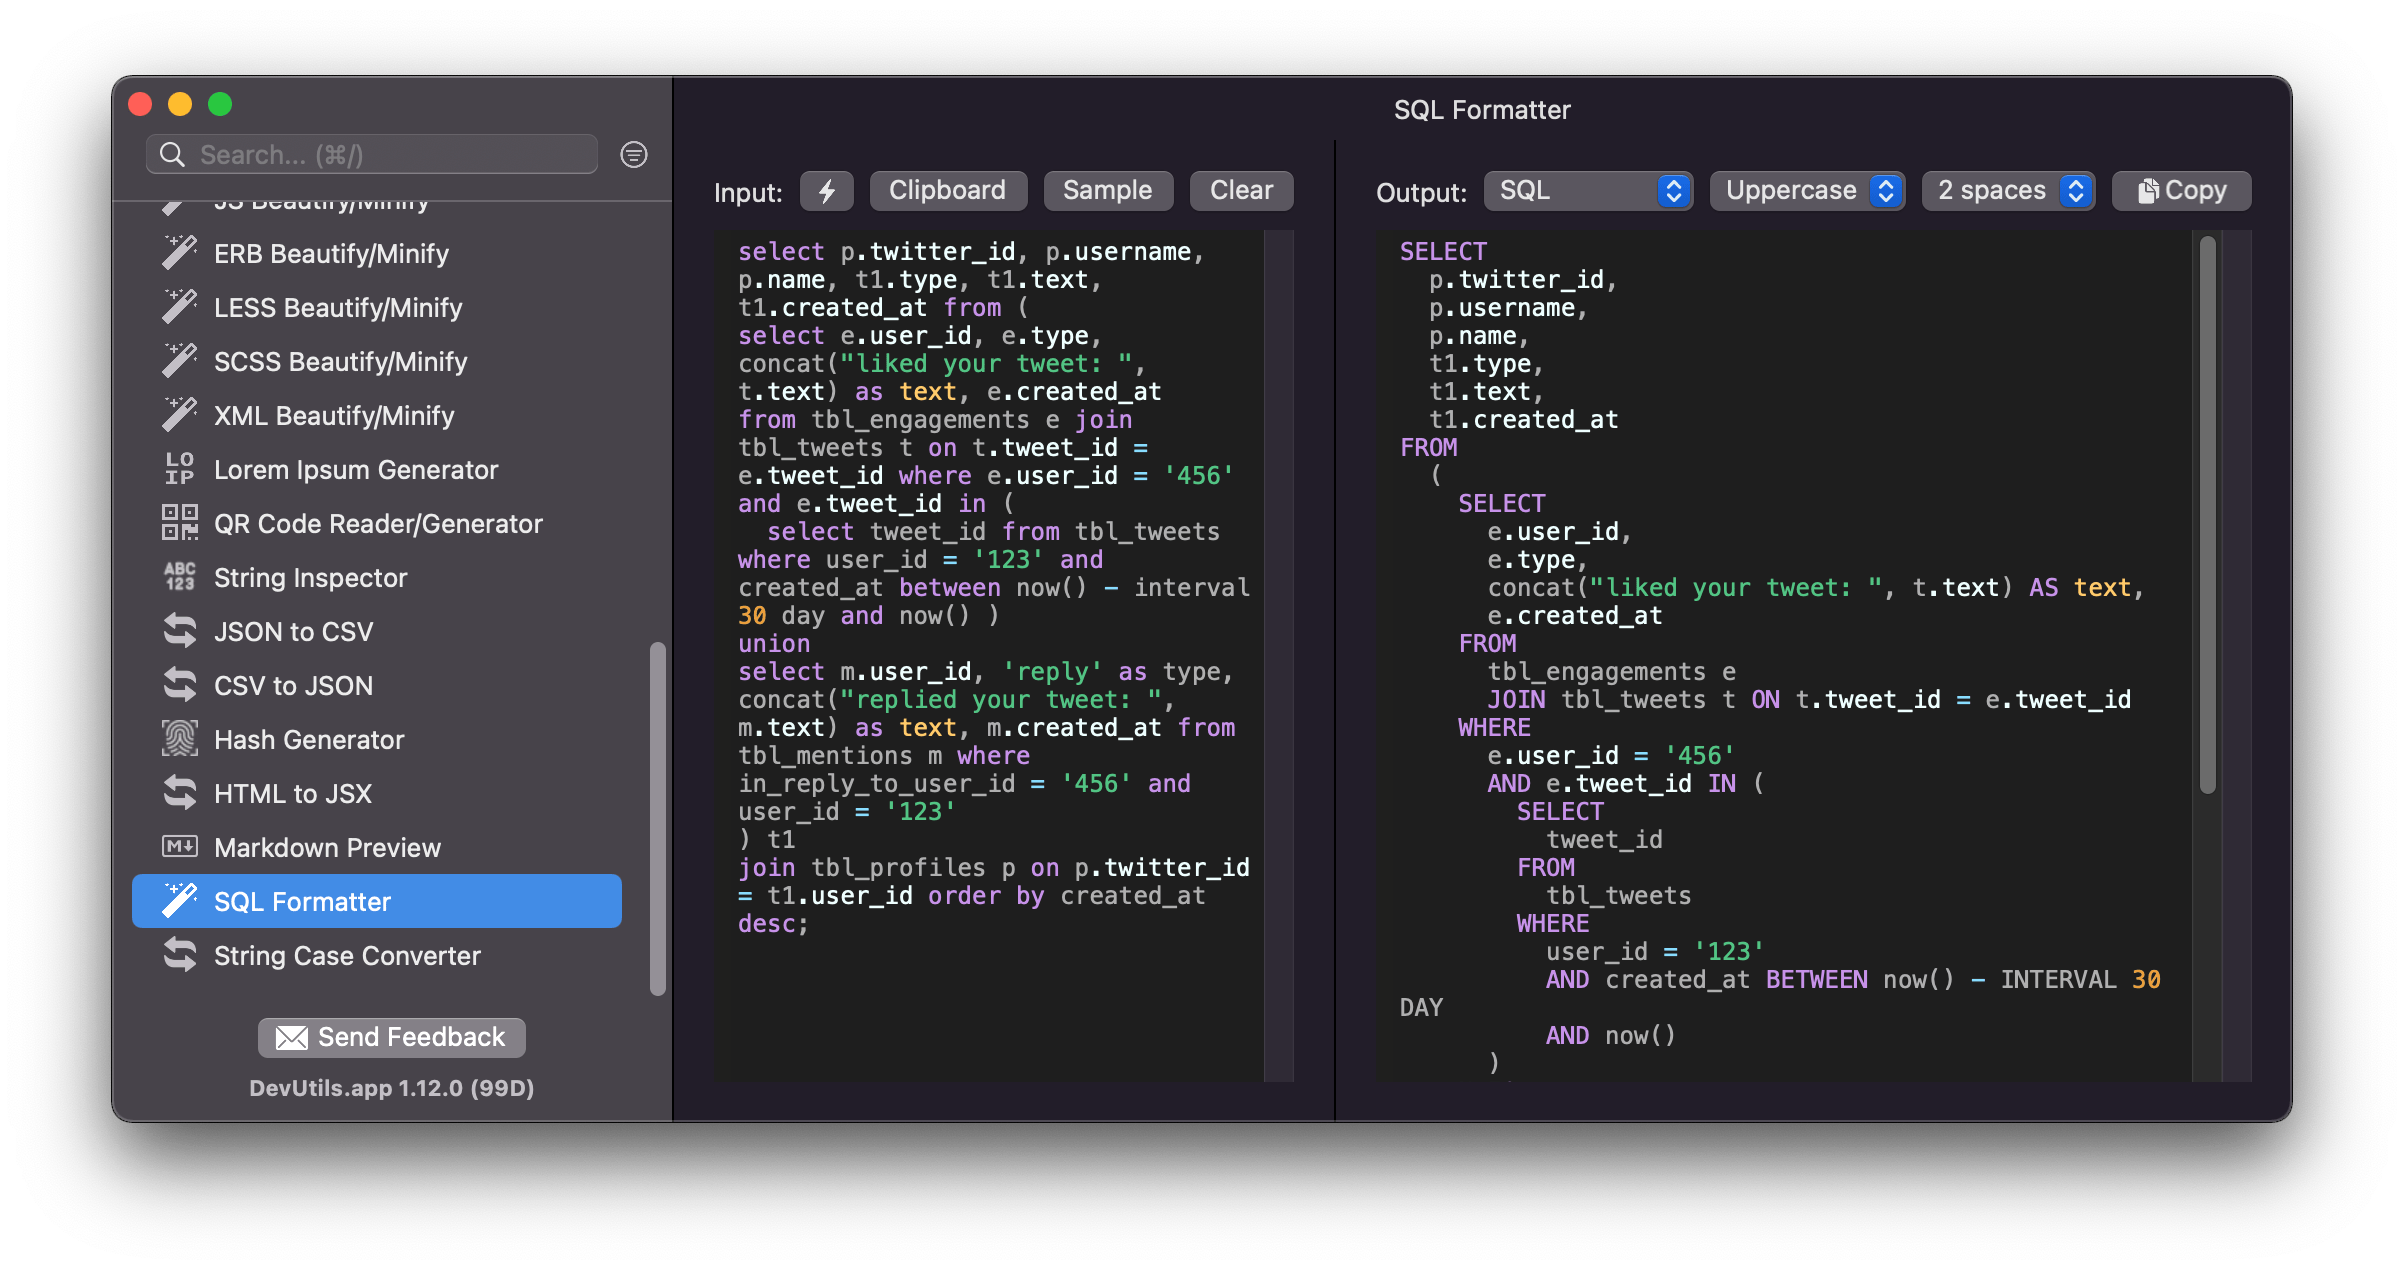This screenshot has width=2404, height=1270.
Task: Click the QR Code Reader/Generator icon
Action: [180, 523]
